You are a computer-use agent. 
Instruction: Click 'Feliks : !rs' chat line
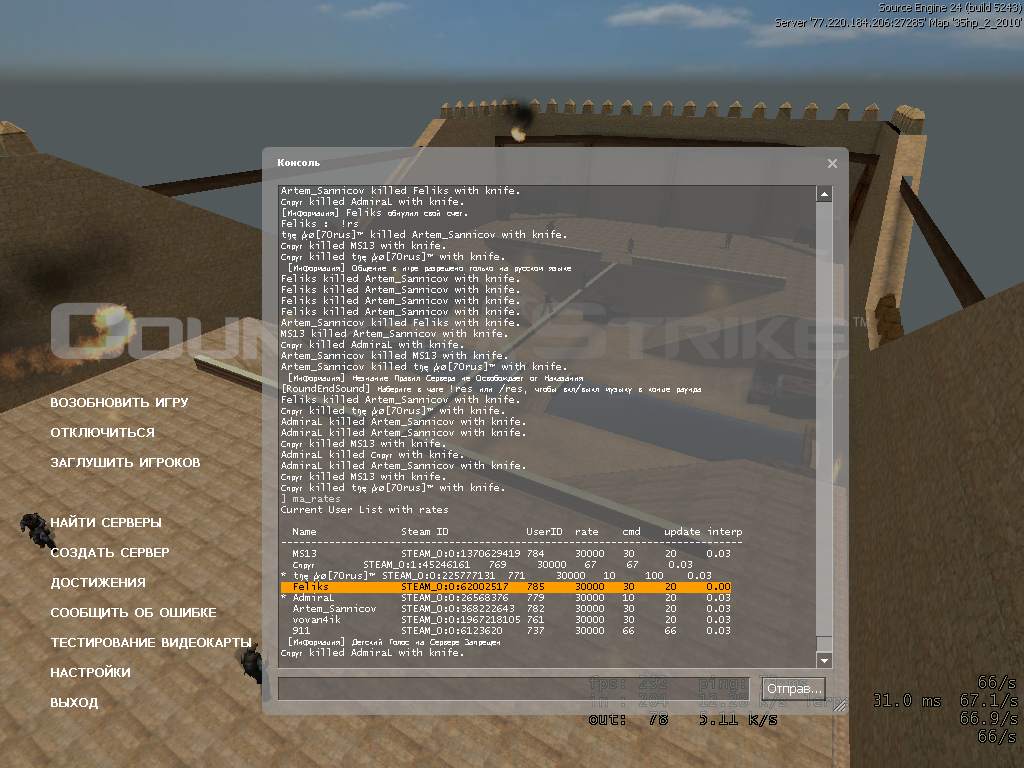pyautogui.click(x=319, y=224)
